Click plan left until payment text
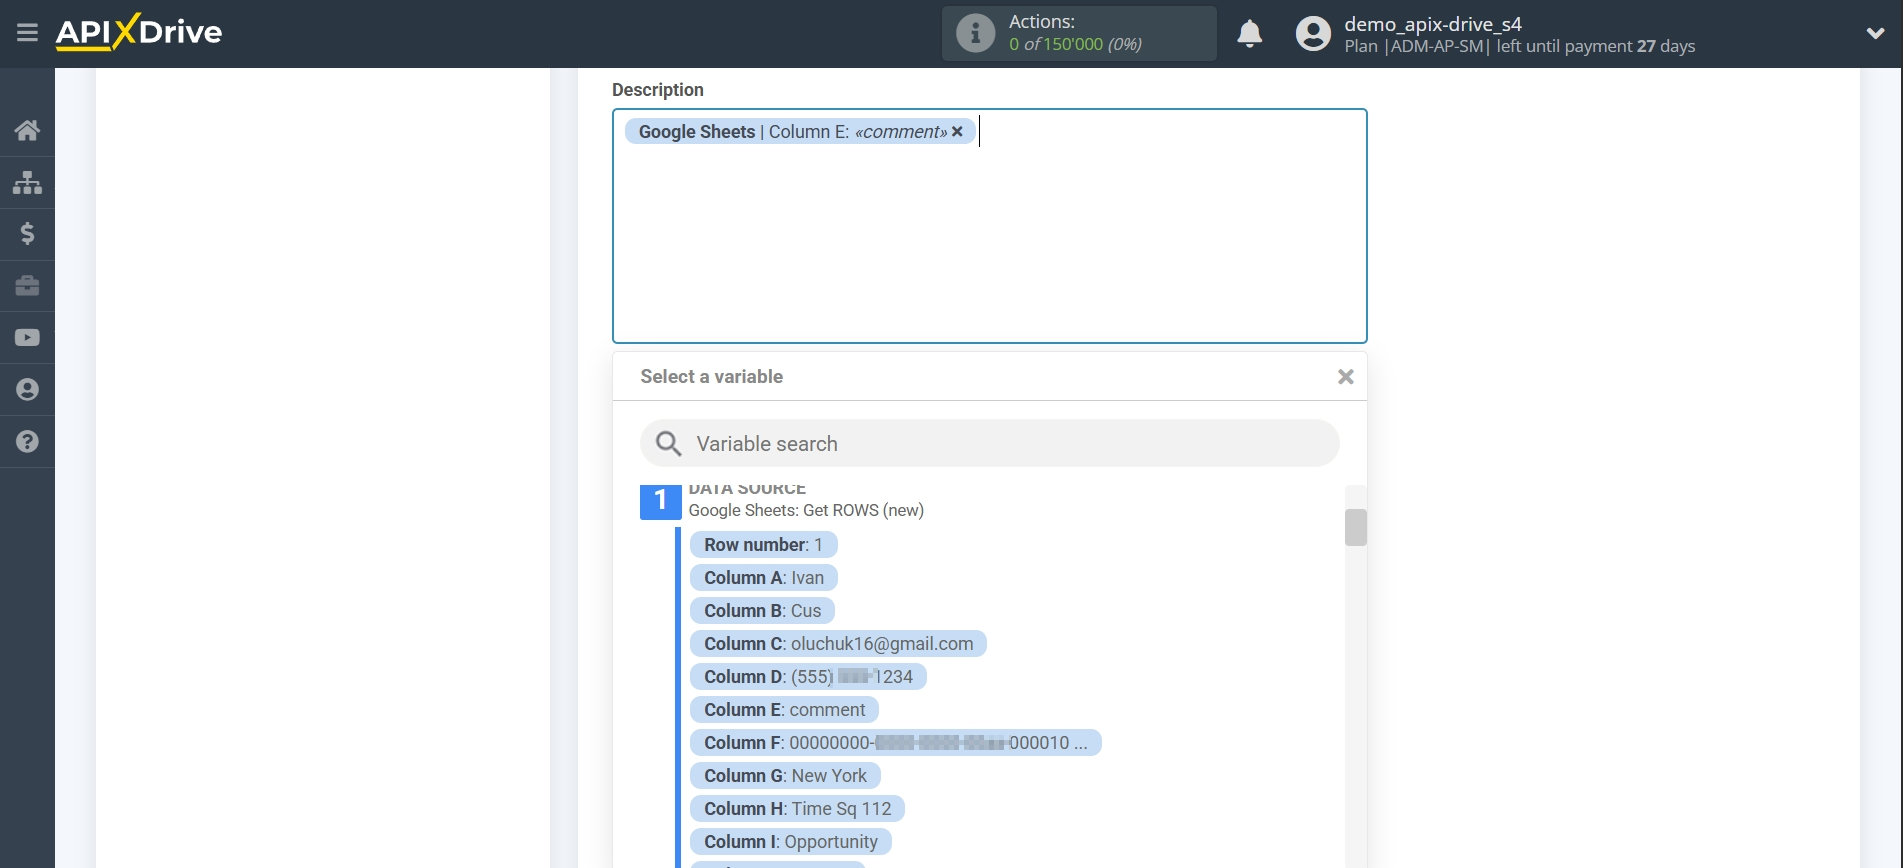 click(1519, 46)
